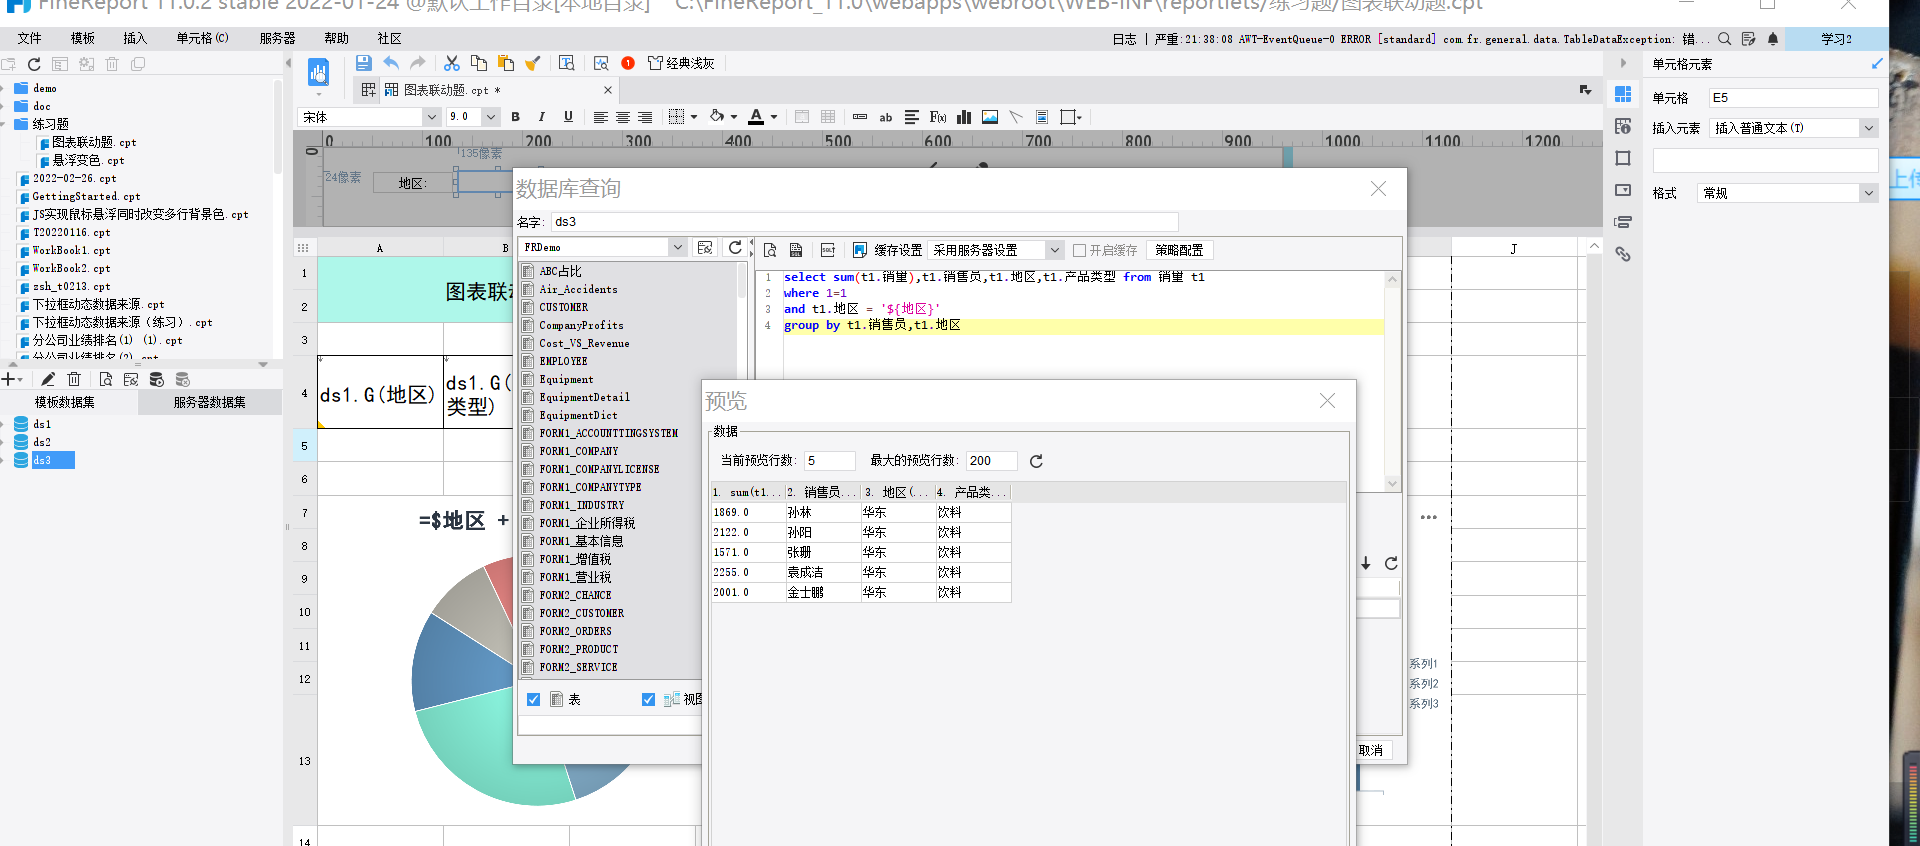This screenshot has width=1920, height=846.
Task: Enable the 开启缓存 checkbox
Action: 1079,250
